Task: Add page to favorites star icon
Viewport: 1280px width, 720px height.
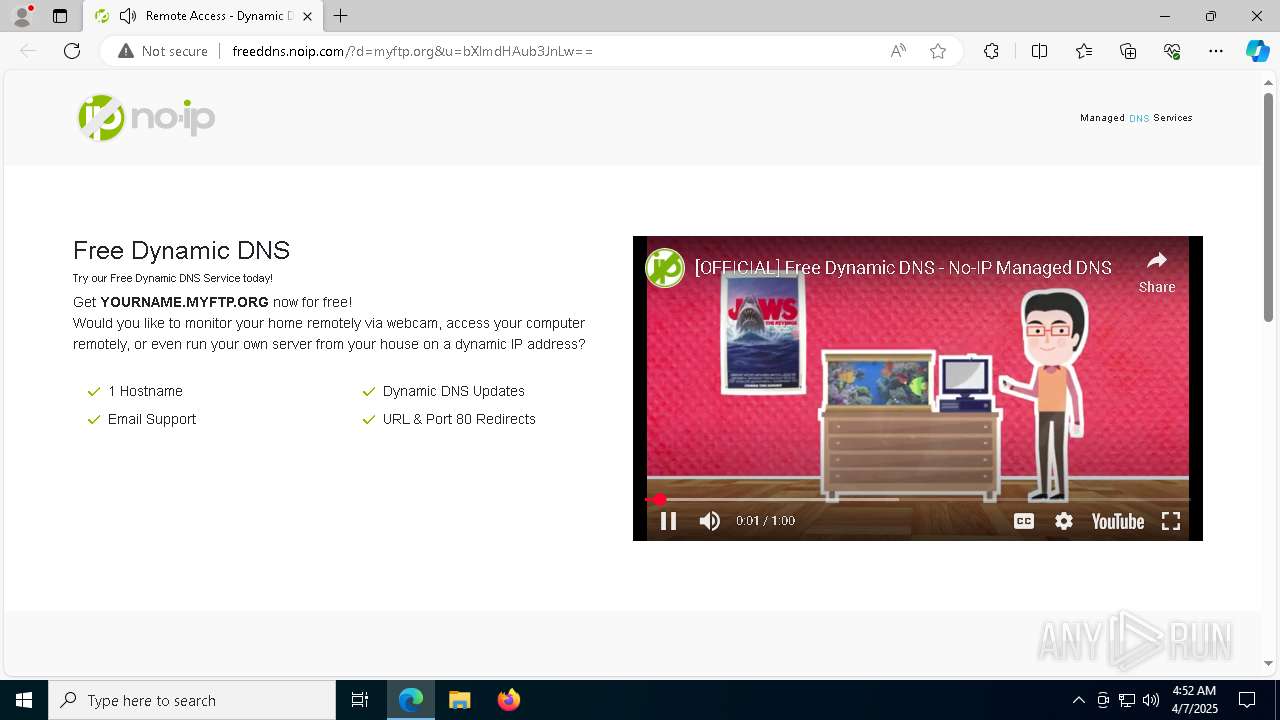Action: click(x=938, y=51)
